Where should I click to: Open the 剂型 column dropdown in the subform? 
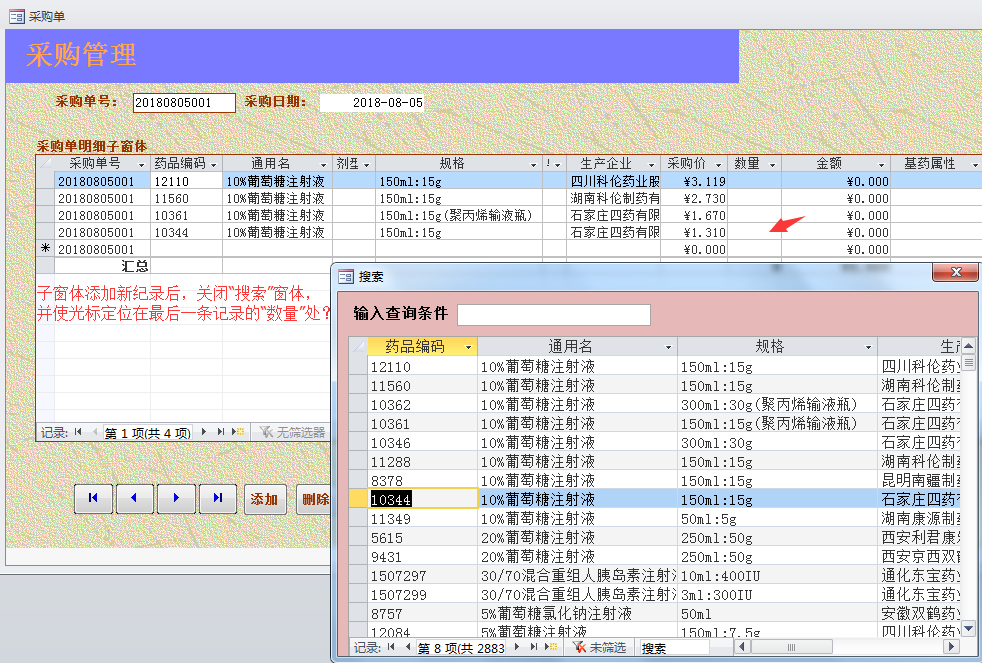pos(366,165)
